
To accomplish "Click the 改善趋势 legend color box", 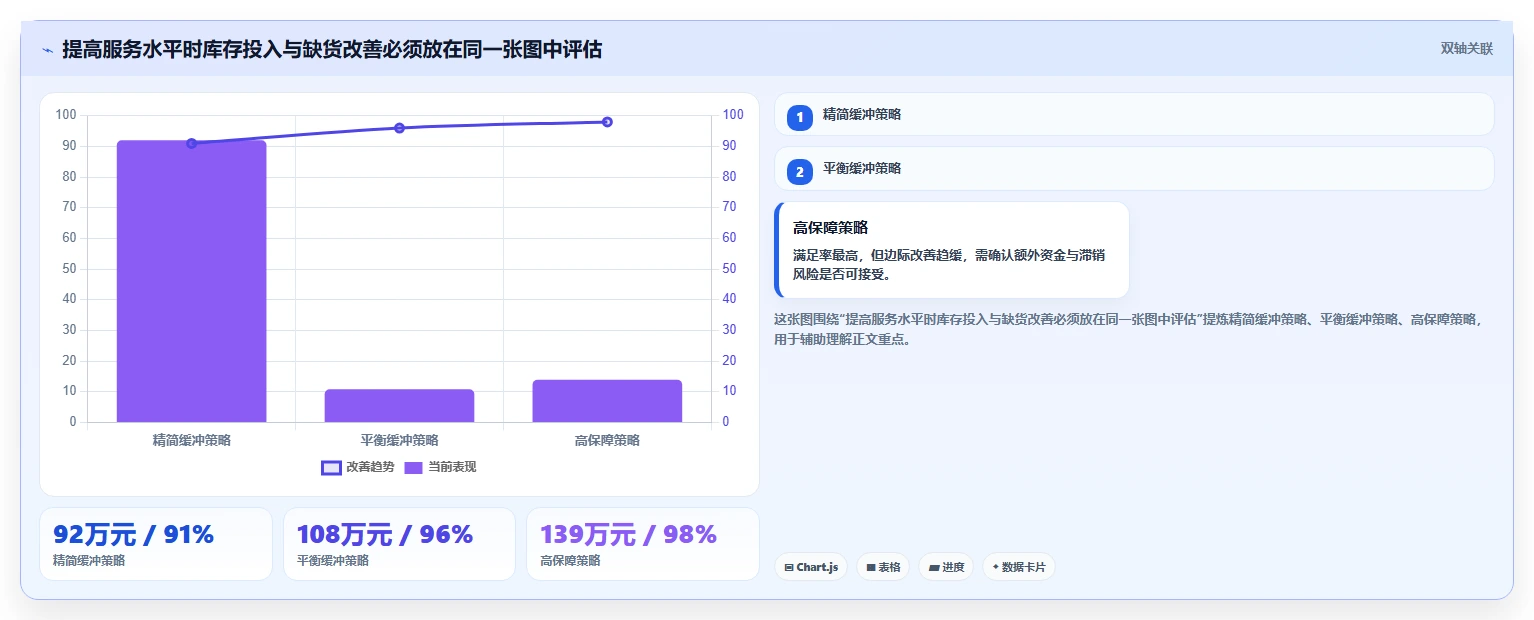I will tap(332, 467).
